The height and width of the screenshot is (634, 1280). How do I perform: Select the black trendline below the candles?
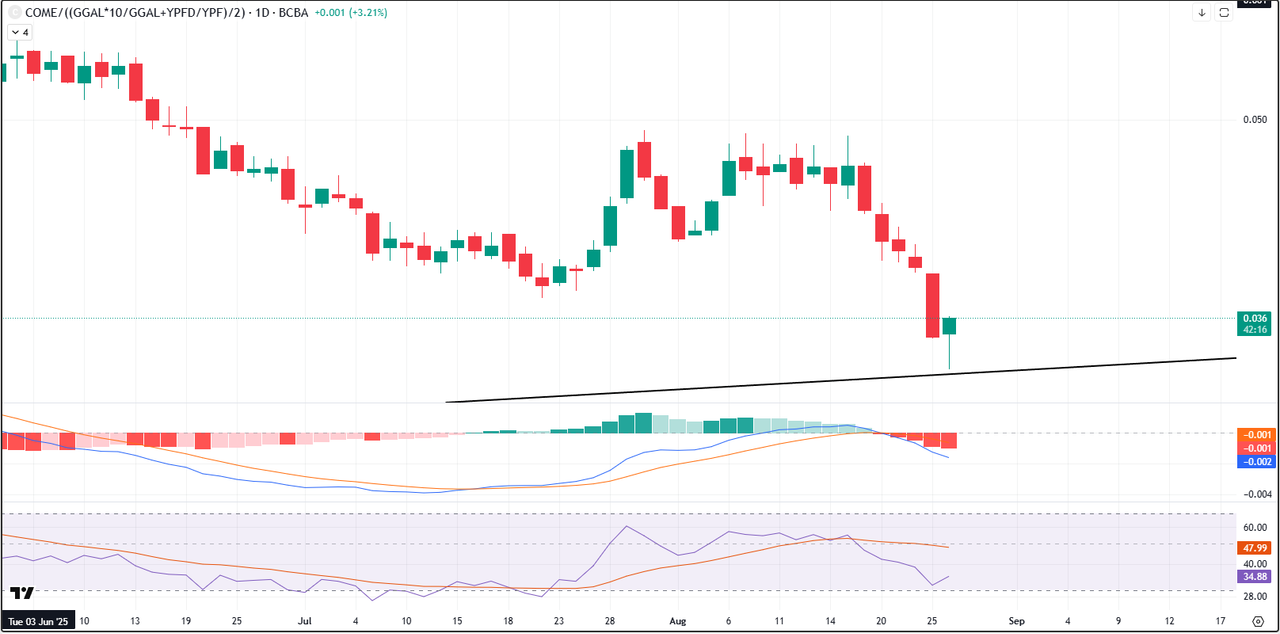click(840, 381)
